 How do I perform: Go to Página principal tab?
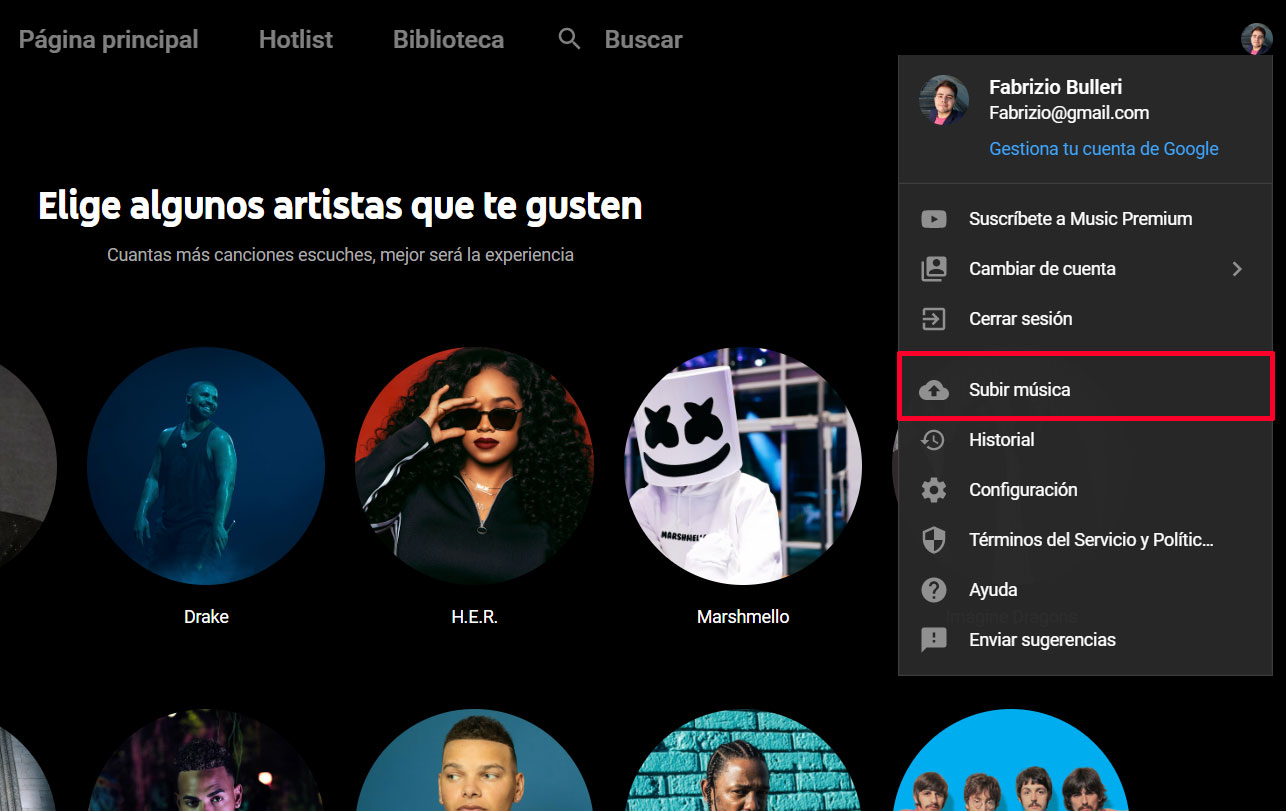coord(109,40)
